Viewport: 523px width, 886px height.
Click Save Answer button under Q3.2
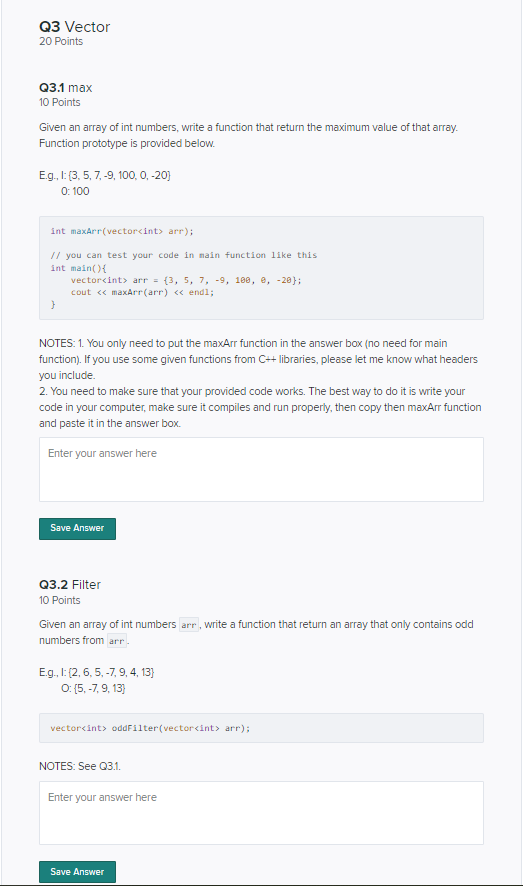77,872
